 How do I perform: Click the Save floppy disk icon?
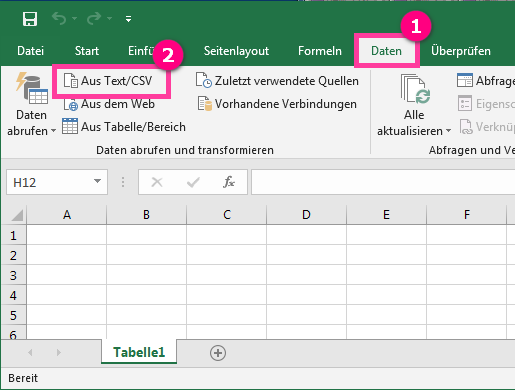click(30, 19)
